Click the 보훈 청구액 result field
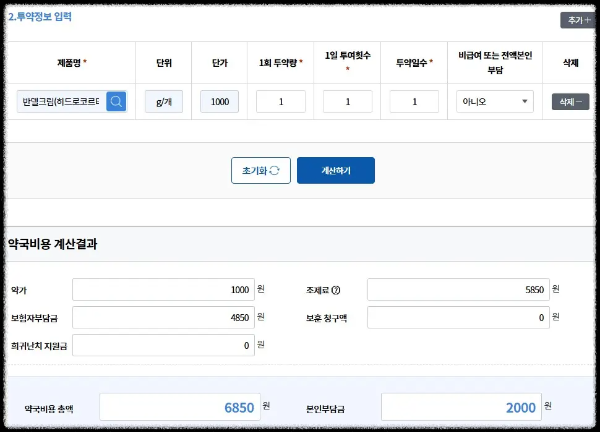The image size is (600, 432). (x=458, y=318)
